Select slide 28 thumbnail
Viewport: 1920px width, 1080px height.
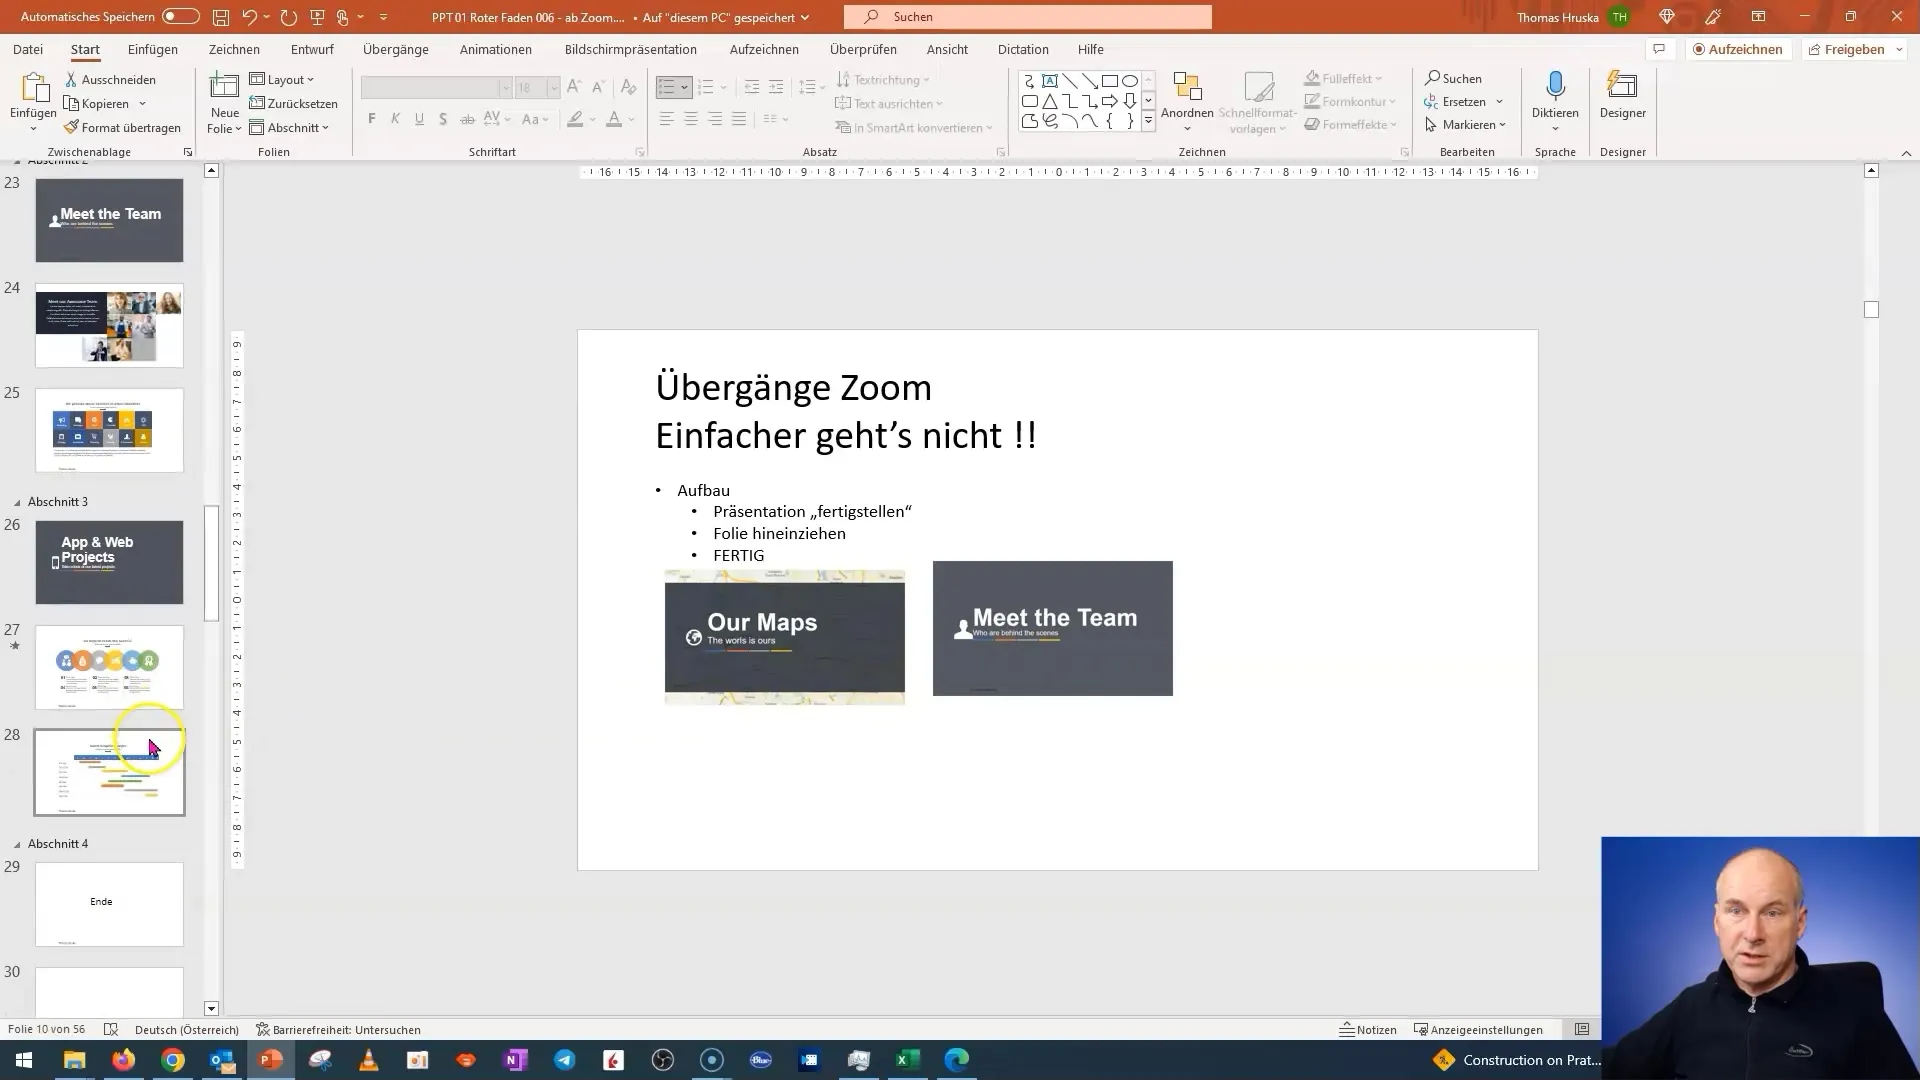(108, 771)
